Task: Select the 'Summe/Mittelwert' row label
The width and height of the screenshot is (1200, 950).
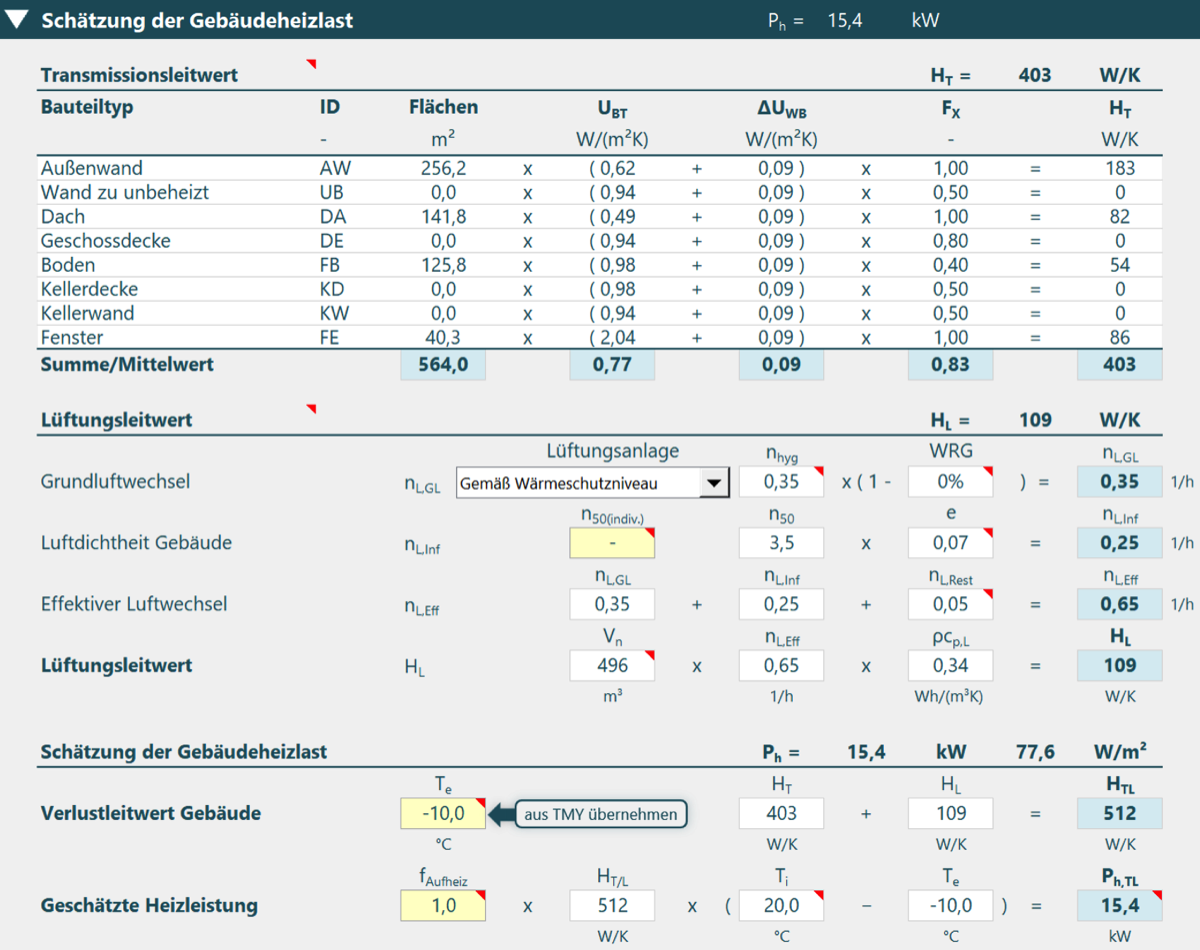Action: click(x=127, y=365)
